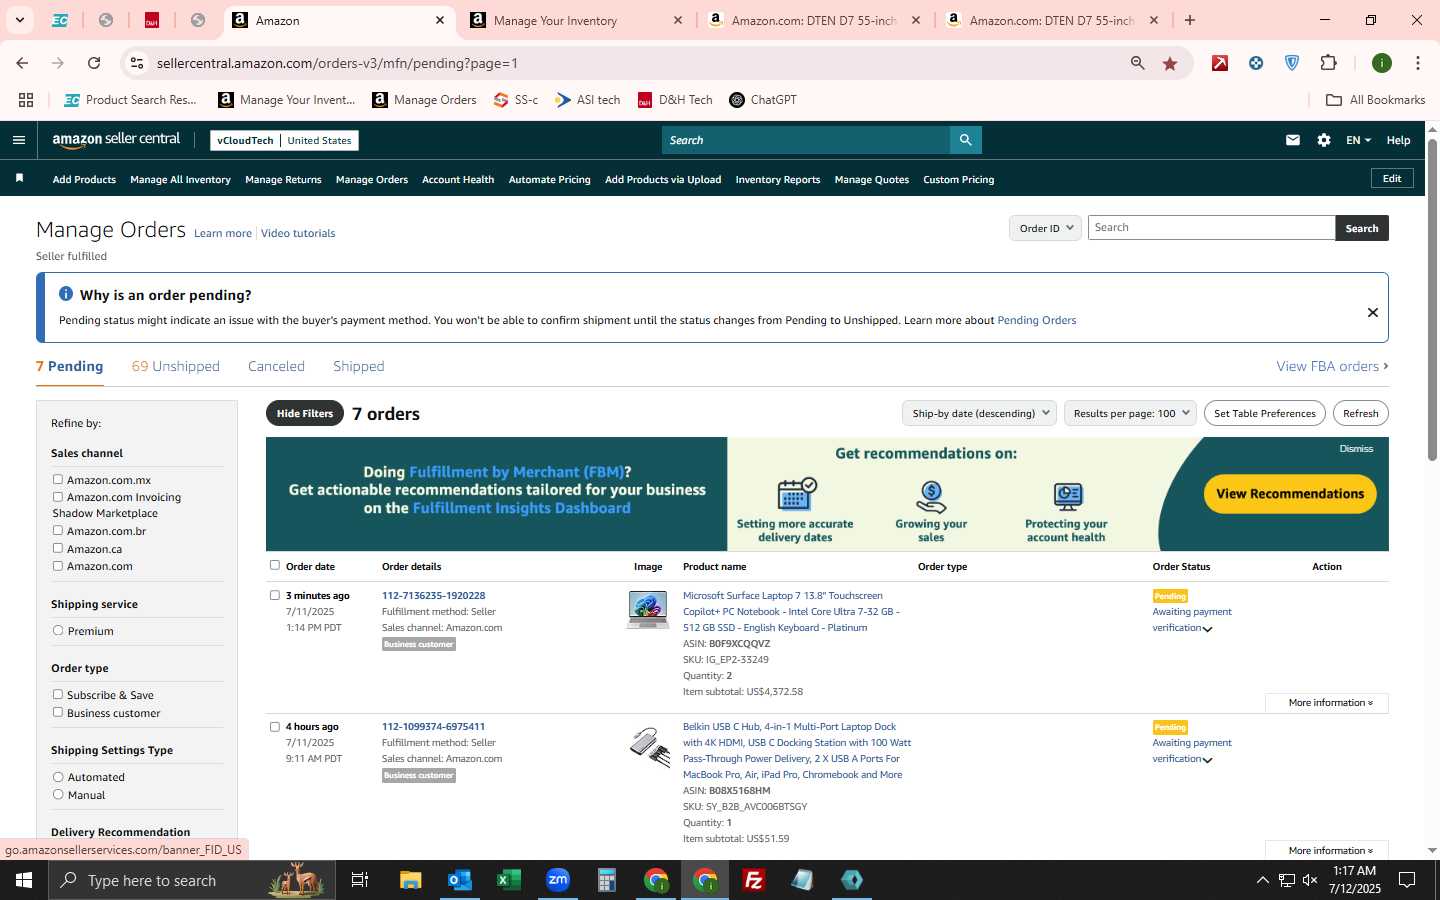Click the orders Refresh button
Viewport: 1440px width, 900px height.
[1361, 413]
